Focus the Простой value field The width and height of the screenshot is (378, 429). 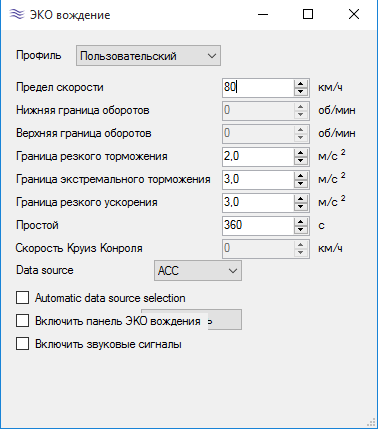click(258, 226)
